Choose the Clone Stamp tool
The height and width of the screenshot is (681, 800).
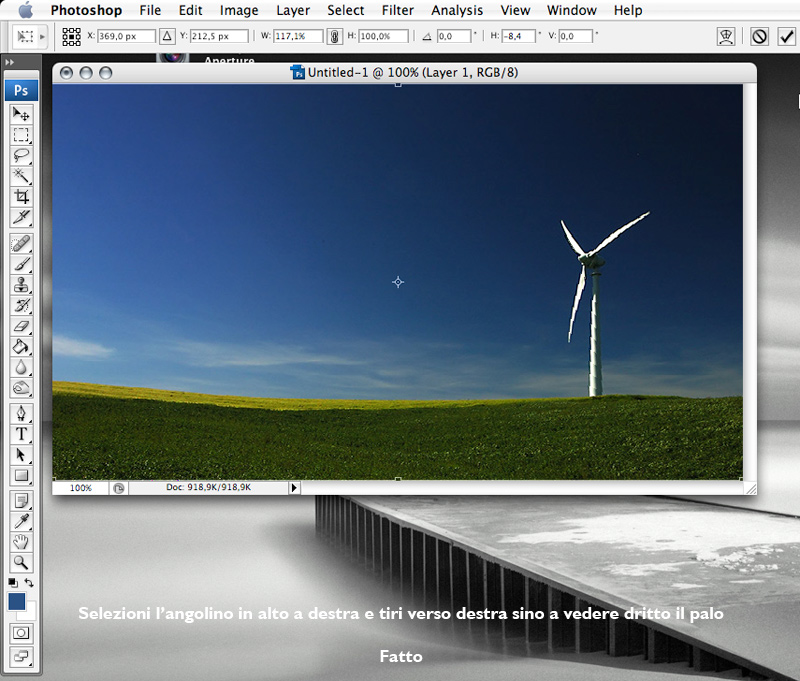click(x=21, y=284)
